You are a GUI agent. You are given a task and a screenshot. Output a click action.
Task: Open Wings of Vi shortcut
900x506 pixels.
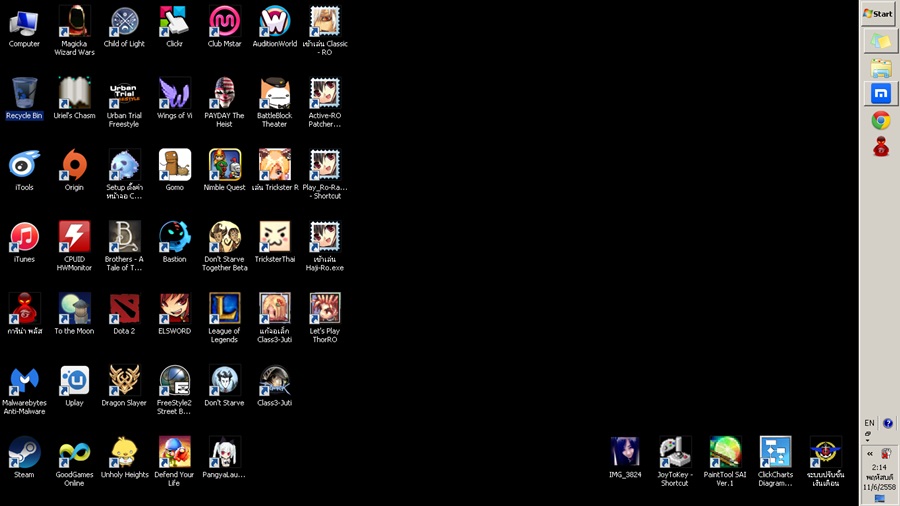click(174, 98)
